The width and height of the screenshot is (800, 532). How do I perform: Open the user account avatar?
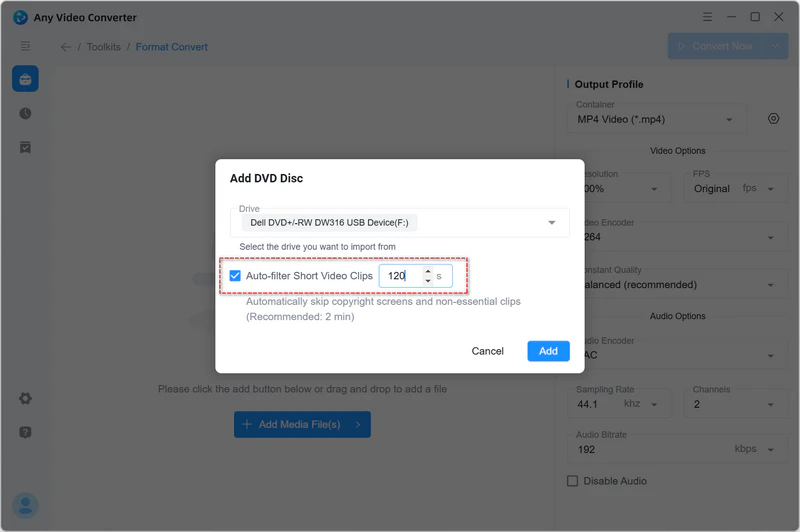click(x=26, y=505)
